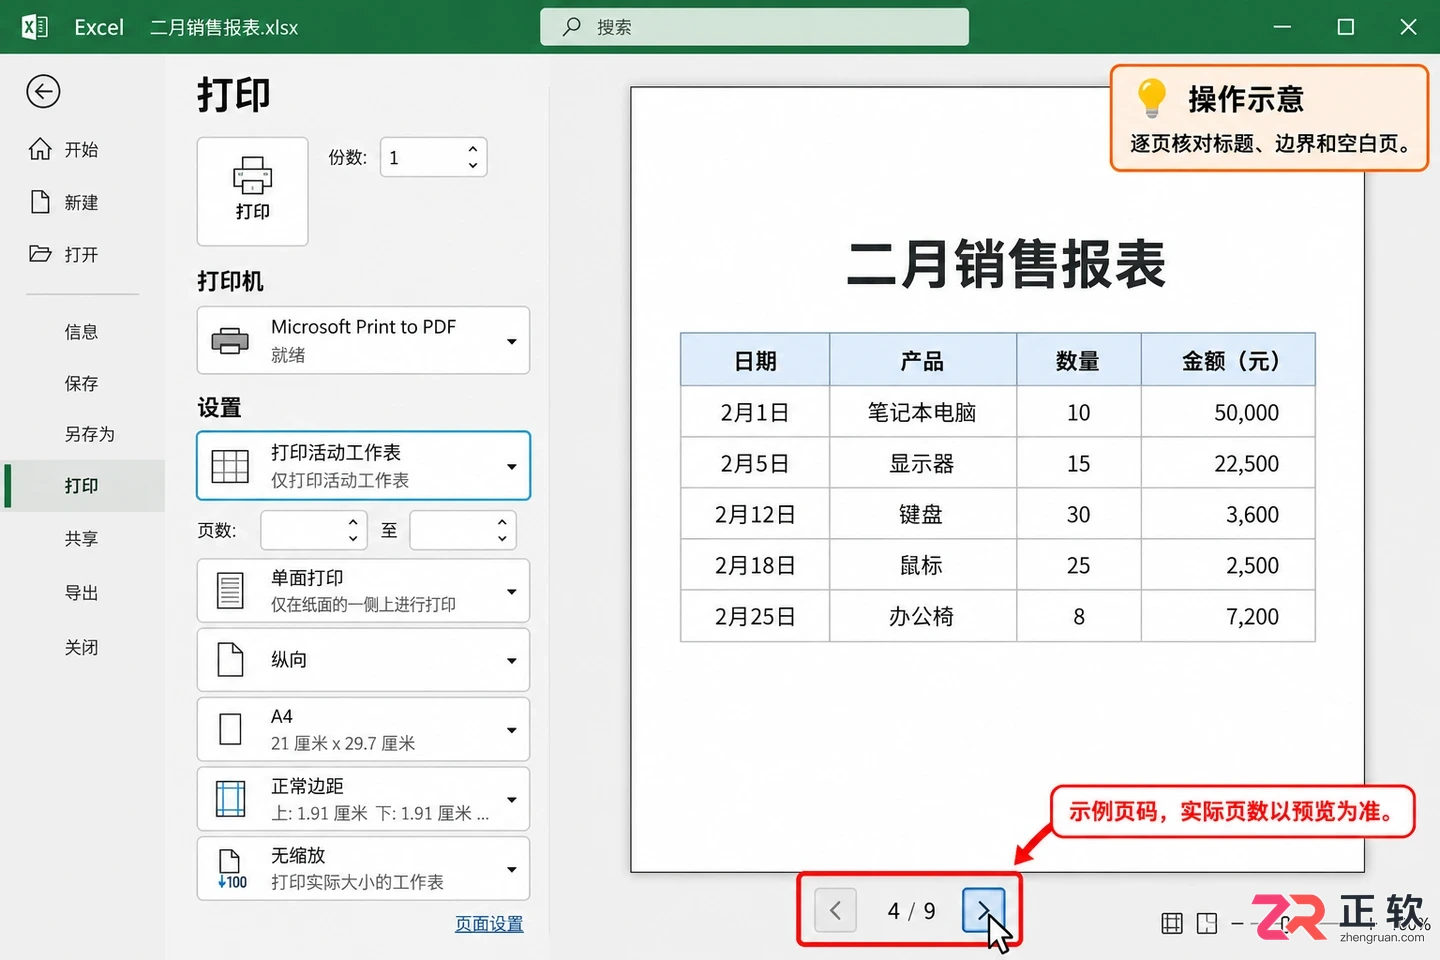Decrease the 份数 copies count
1440x960 pixels.
[x=473, y=165]
